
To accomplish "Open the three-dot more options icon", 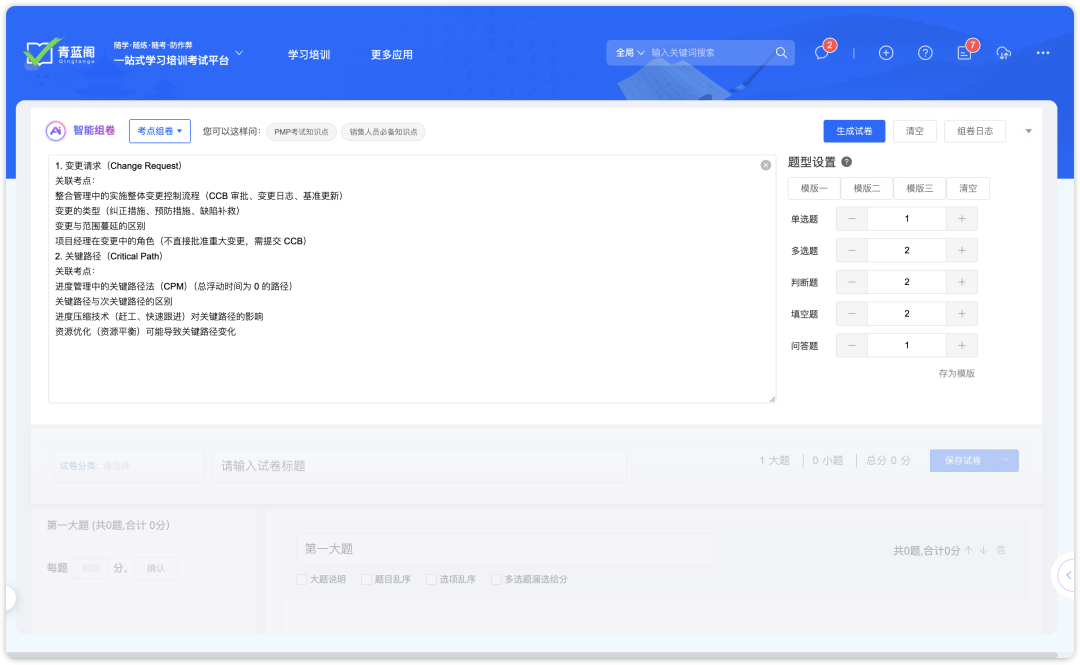I will pos(1042,53).
